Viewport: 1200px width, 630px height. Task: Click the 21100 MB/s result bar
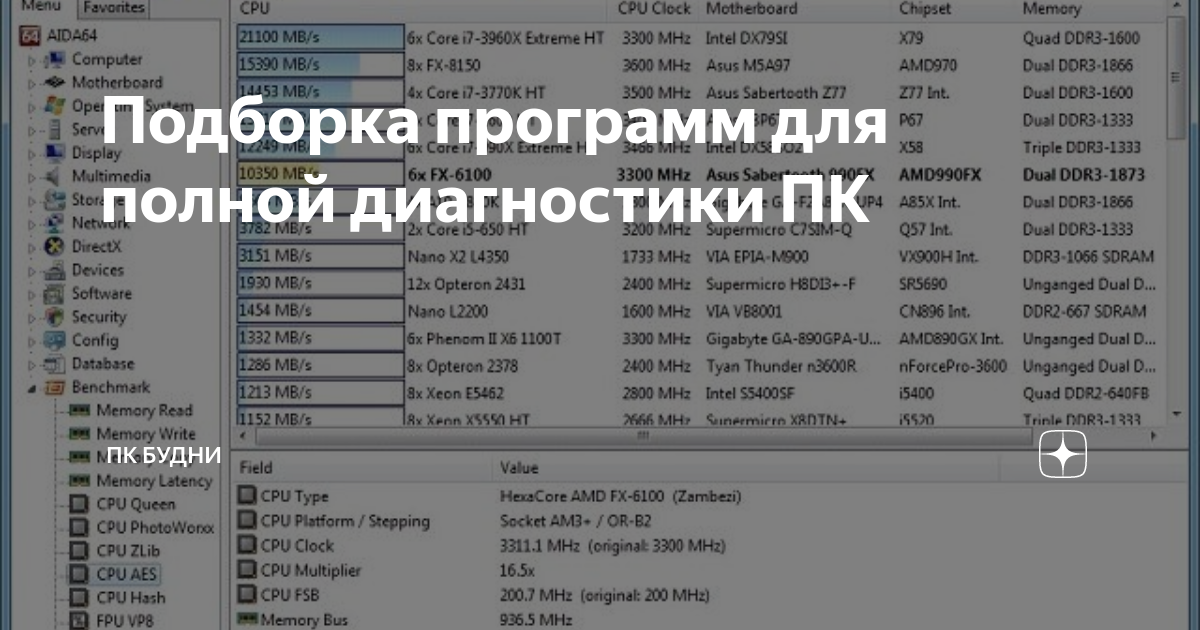click(321, 38)
